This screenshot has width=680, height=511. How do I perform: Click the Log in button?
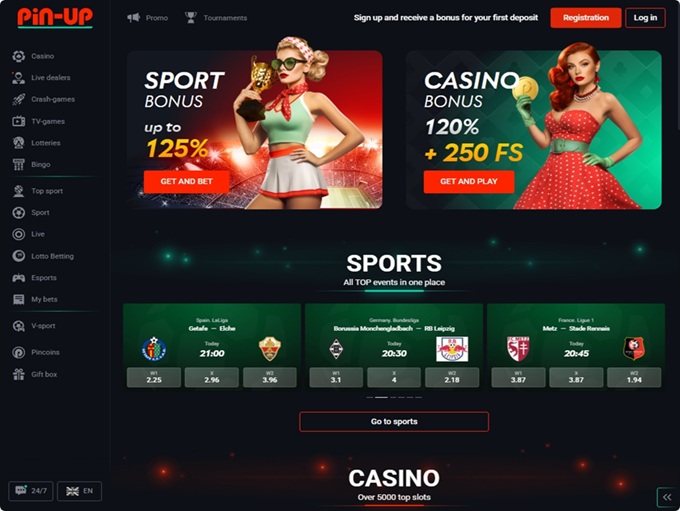click(x=645, y=18)
